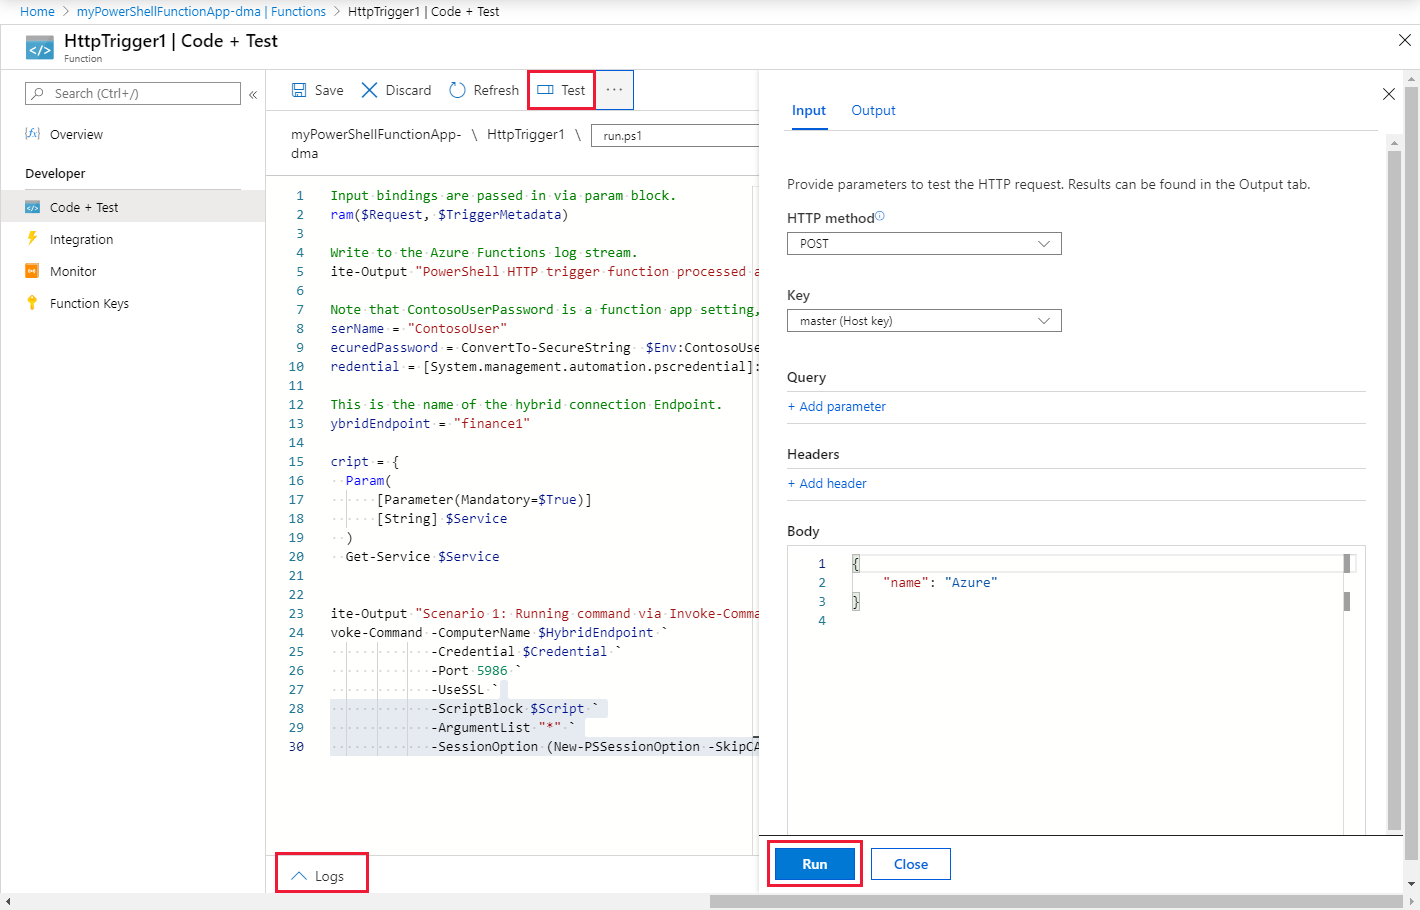The width and height of the screenshot is (1420, 910).
Task: Click Add parameter link under Query
Action: pyautogui.click(x=837, y=407)
